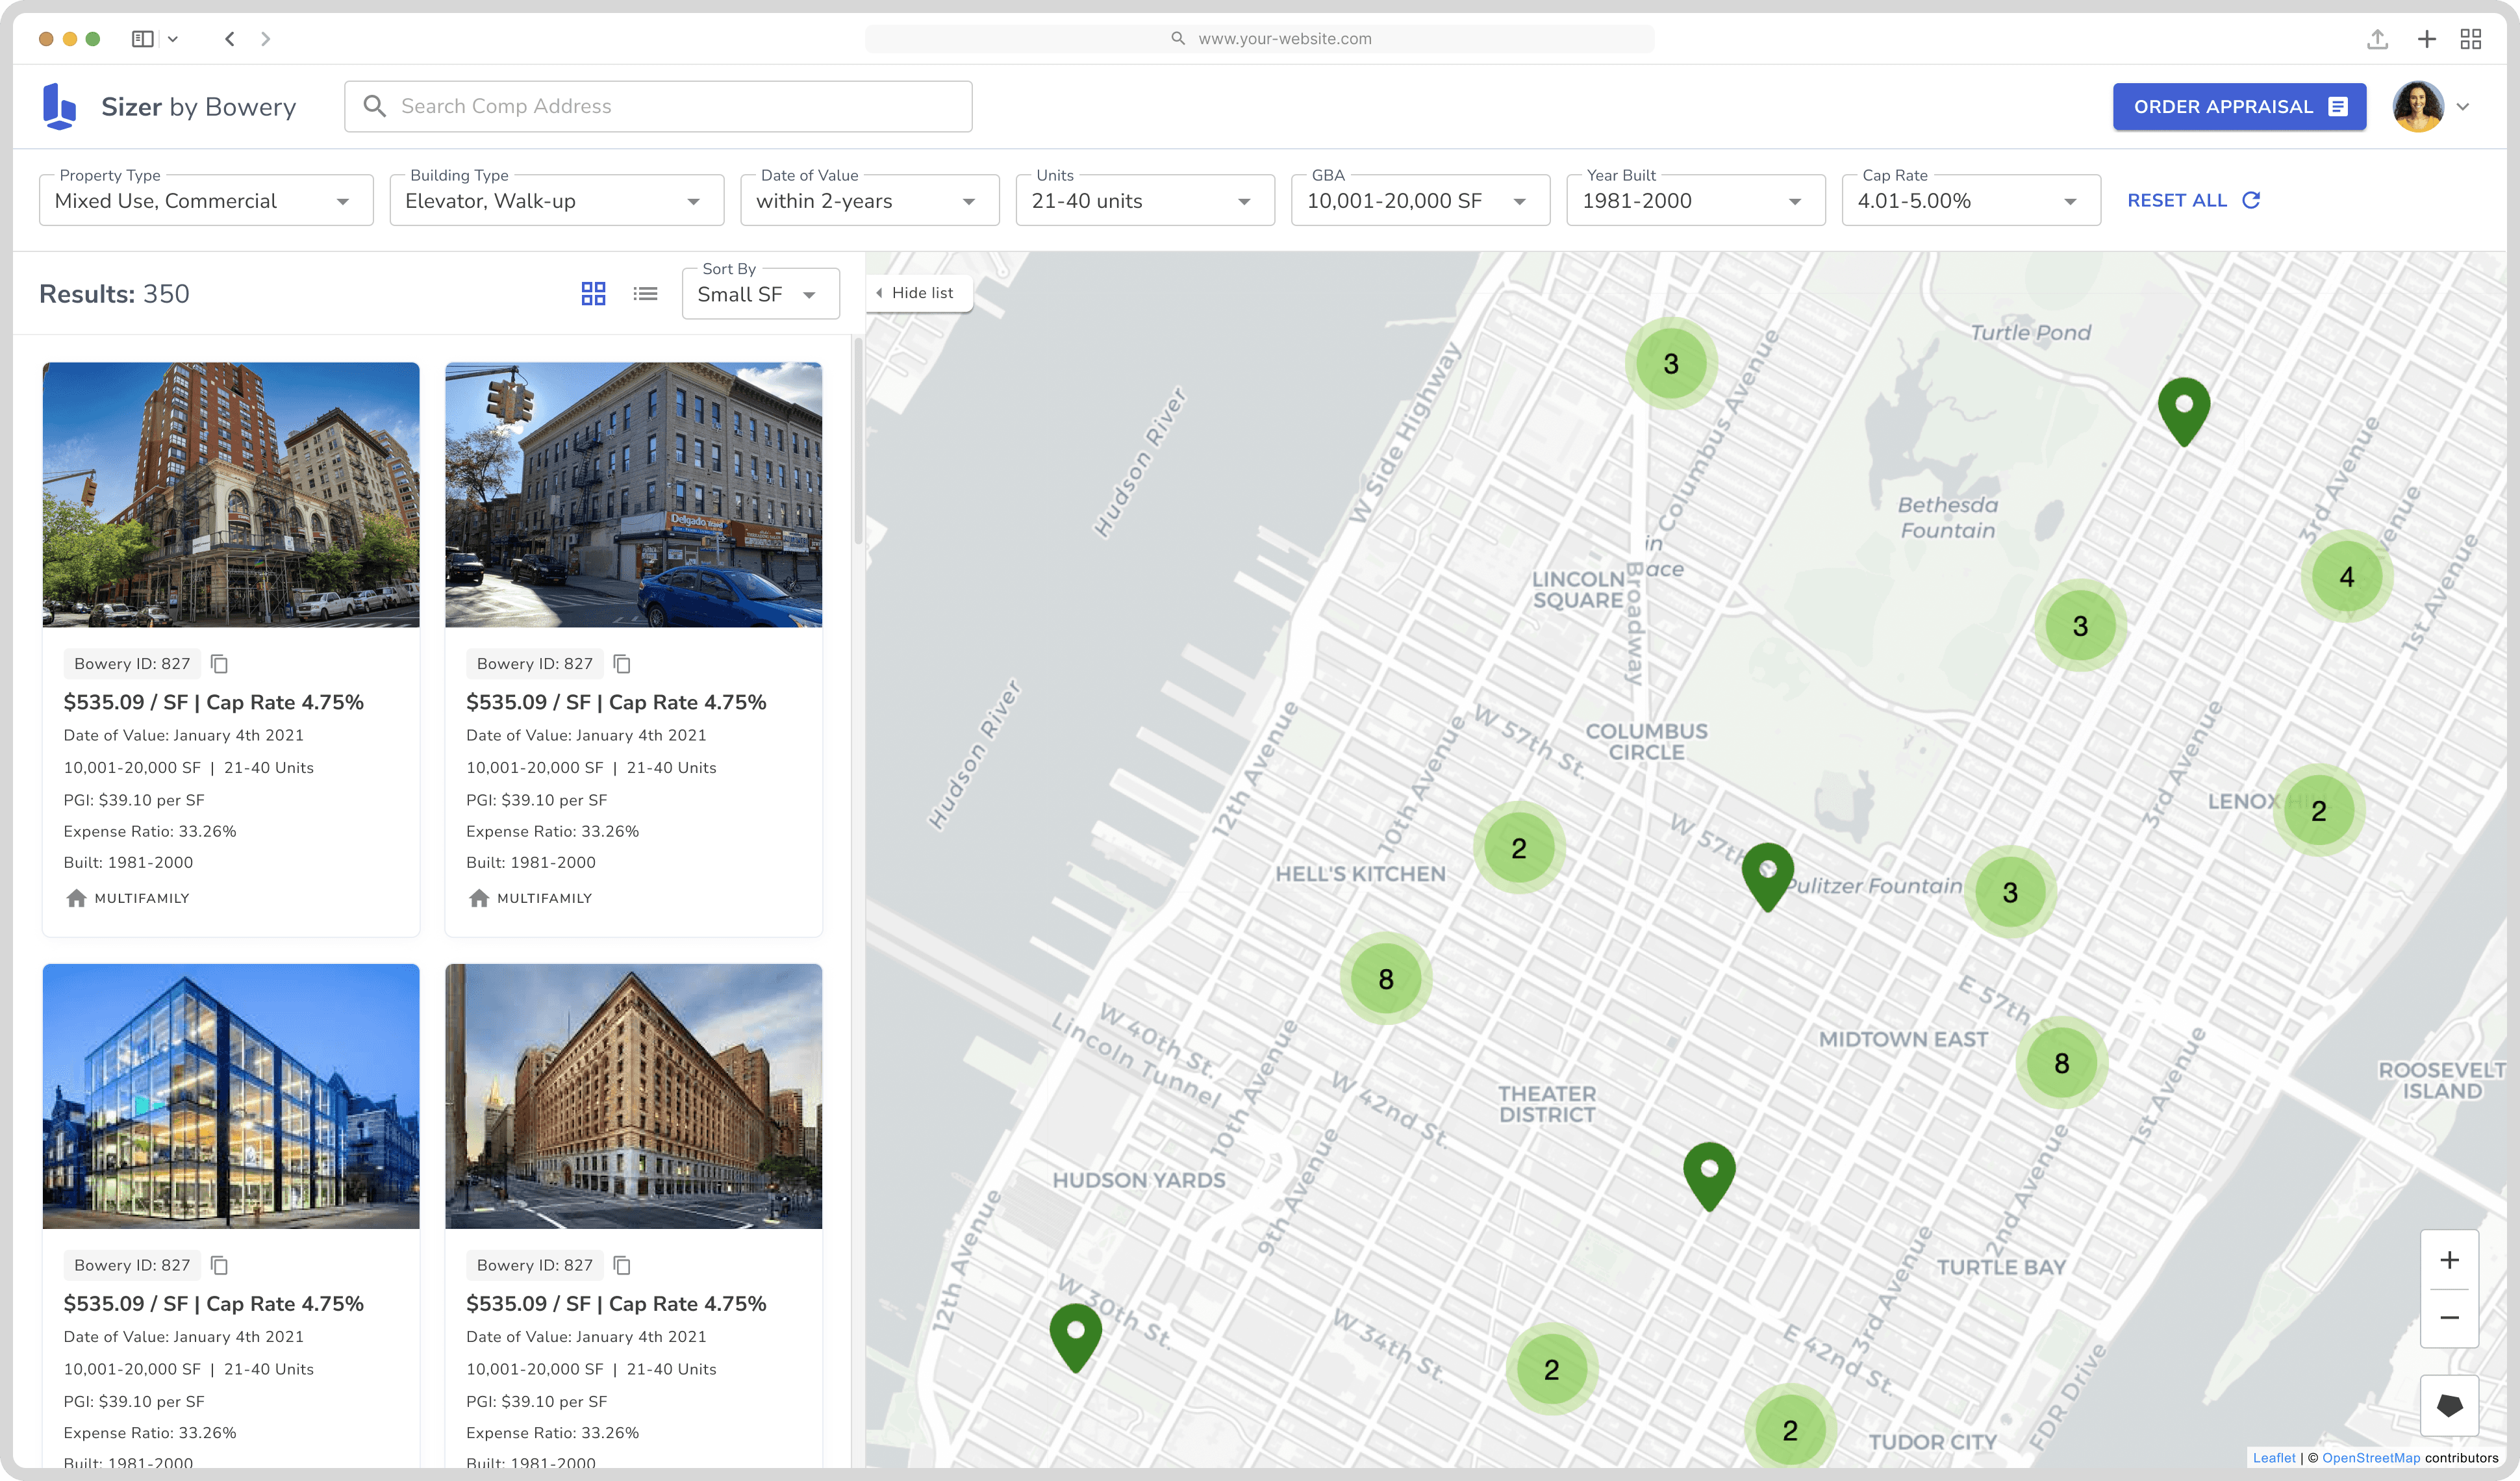The image size is (2520, 1481).
Task: Expand the browser sidebar options chevron
Action: pos(173,39)
